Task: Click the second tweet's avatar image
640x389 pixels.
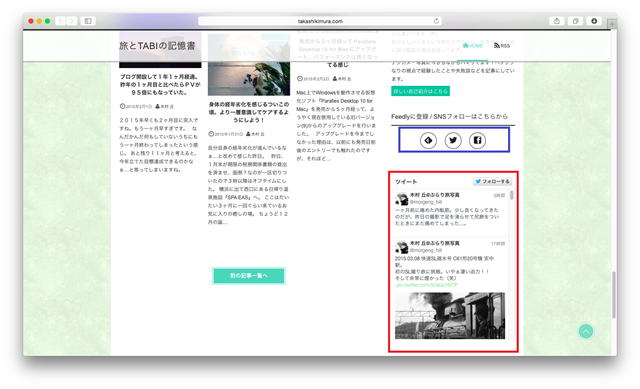Action: (x=402, y=247)
